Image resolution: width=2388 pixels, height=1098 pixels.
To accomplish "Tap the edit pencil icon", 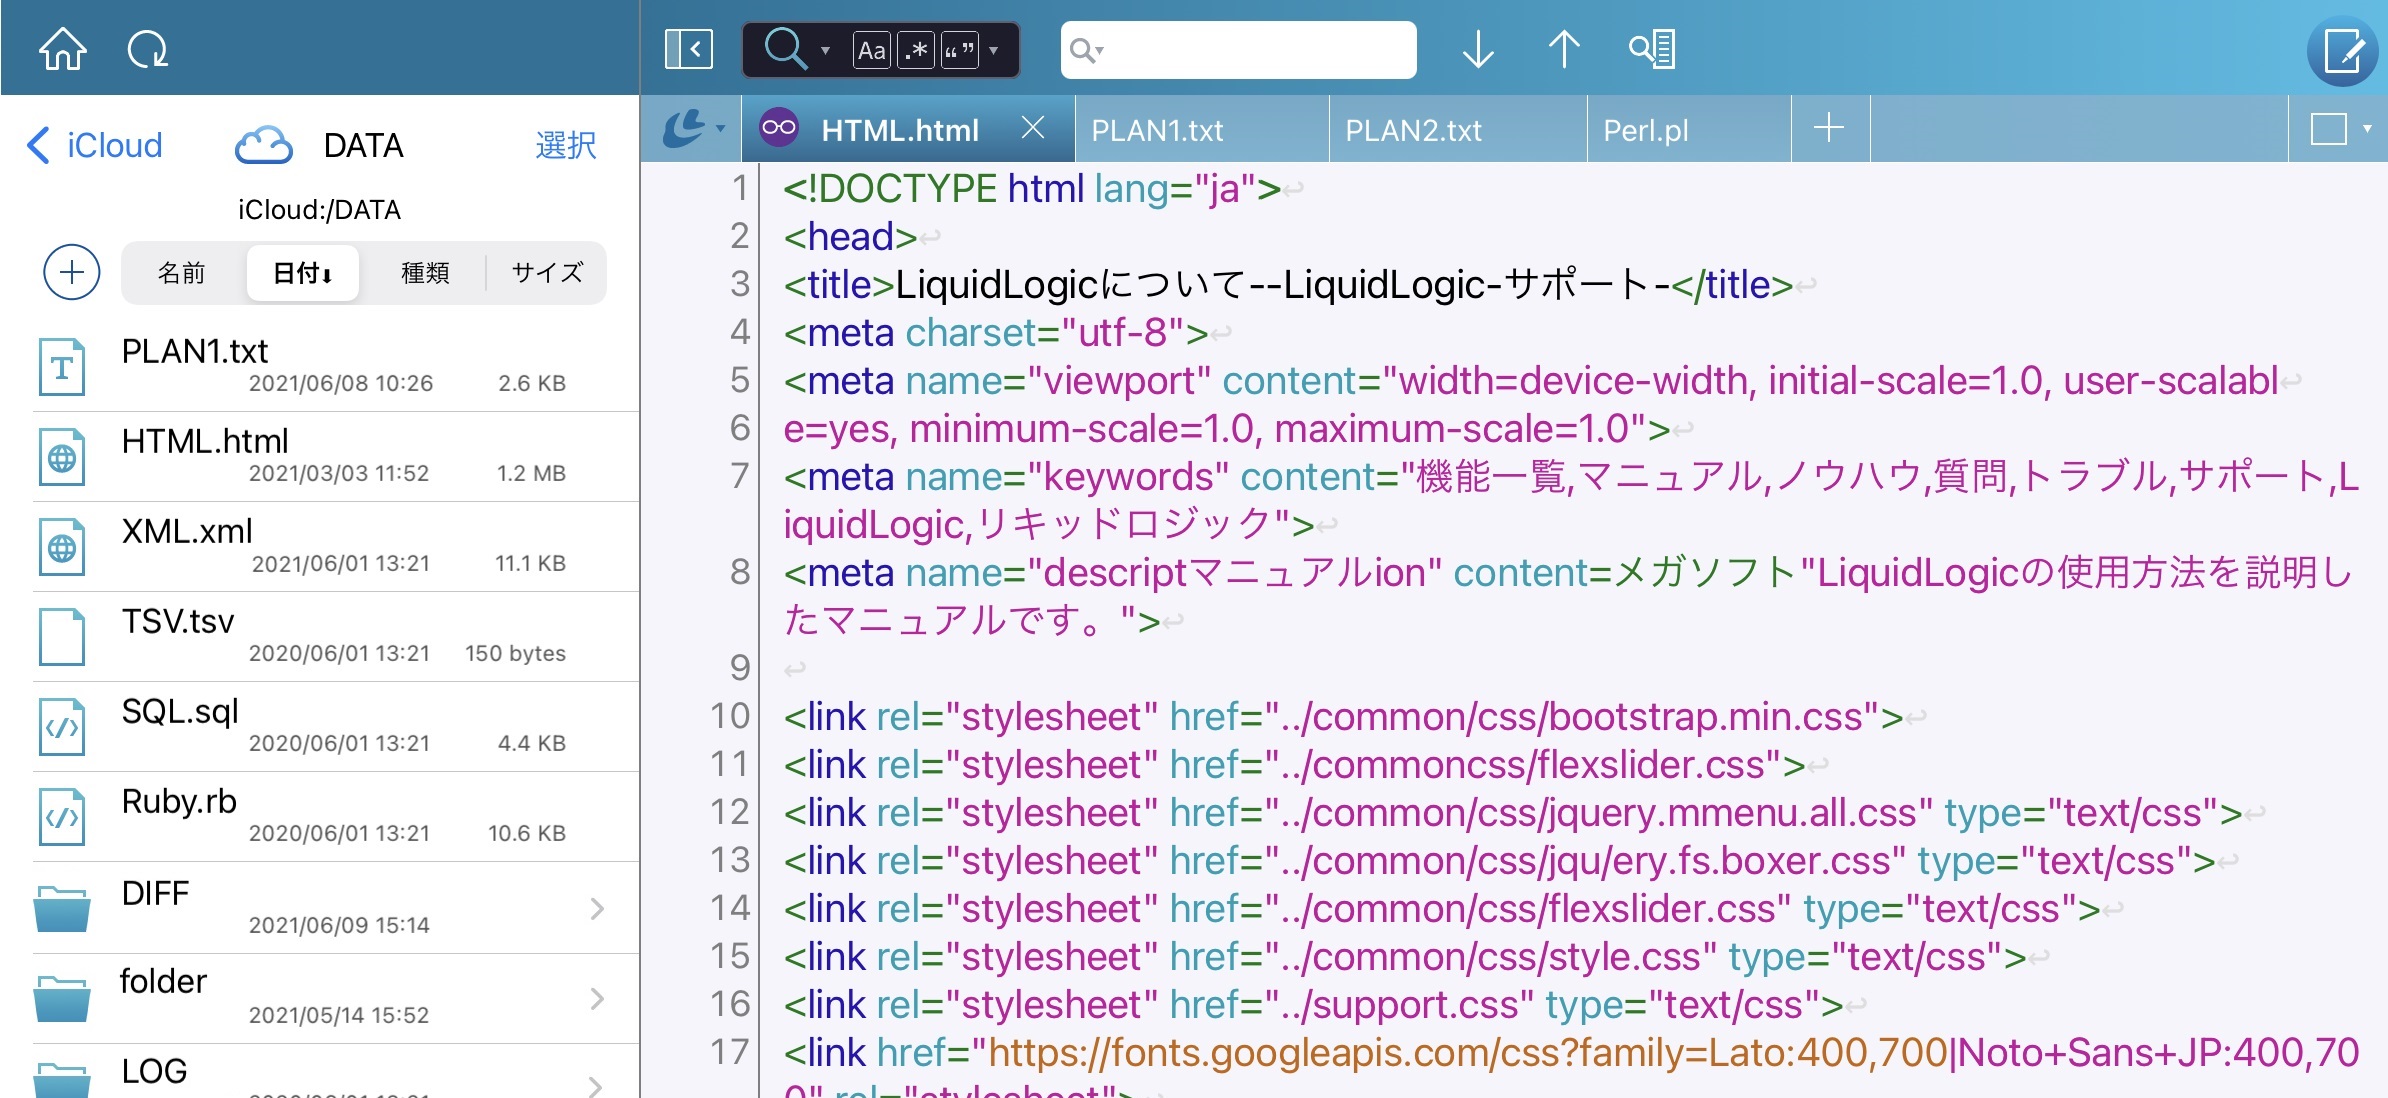I will pos(2342,50).
